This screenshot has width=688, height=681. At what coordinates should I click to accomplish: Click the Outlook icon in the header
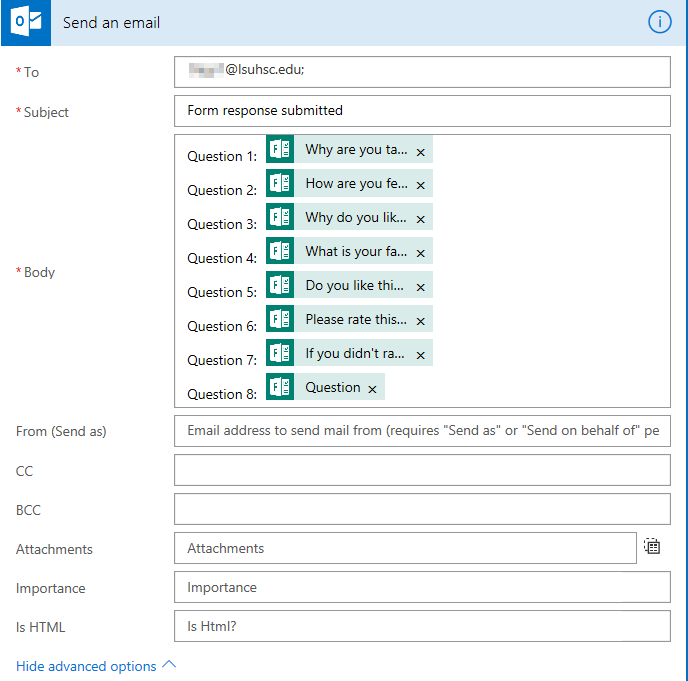26,22
